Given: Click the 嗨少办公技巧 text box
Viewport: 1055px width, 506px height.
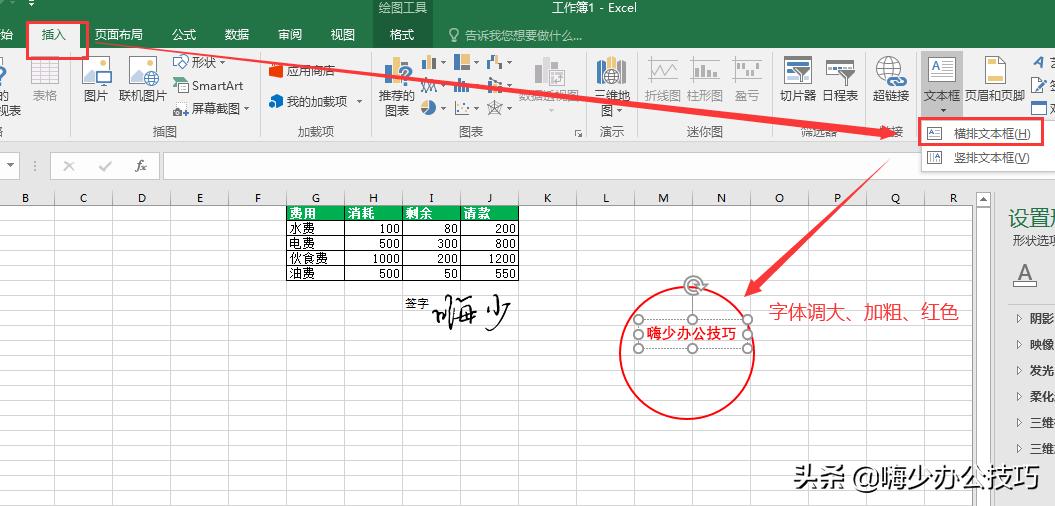Looking at the screenshot, I should (x=692, y=334).
